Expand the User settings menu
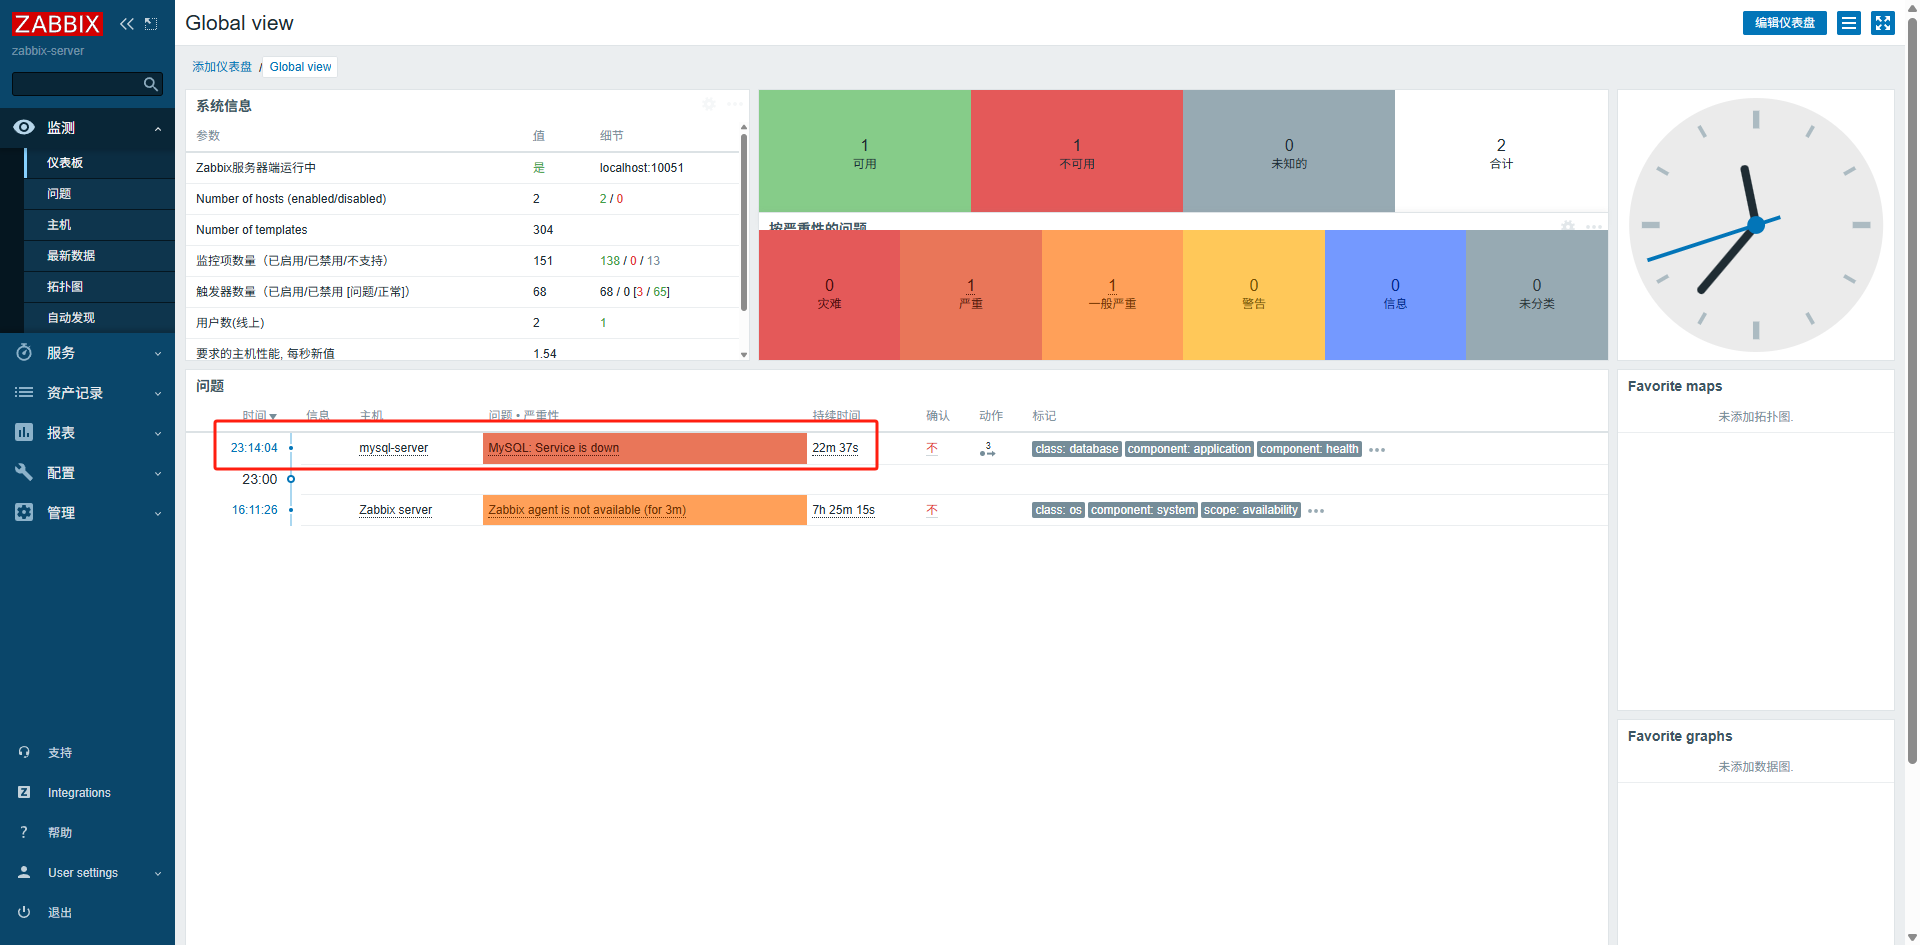The height and width of the screenshot is (945, 1920). 158,873
